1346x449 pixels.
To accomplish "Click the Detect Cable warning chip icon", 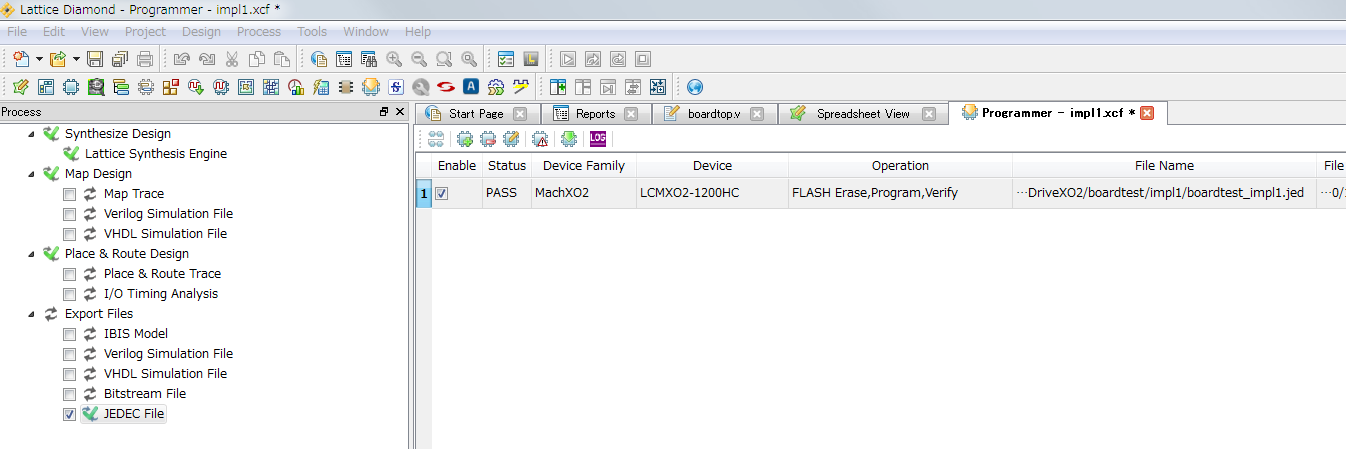I will tap(540, 139).
